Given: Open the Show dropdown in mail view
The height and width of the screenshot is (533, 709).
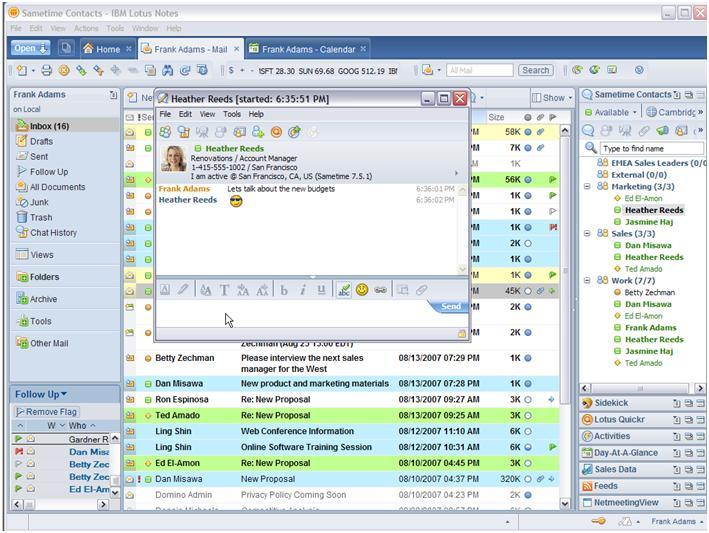Looking at the screenshot, I should coord(552,98).
